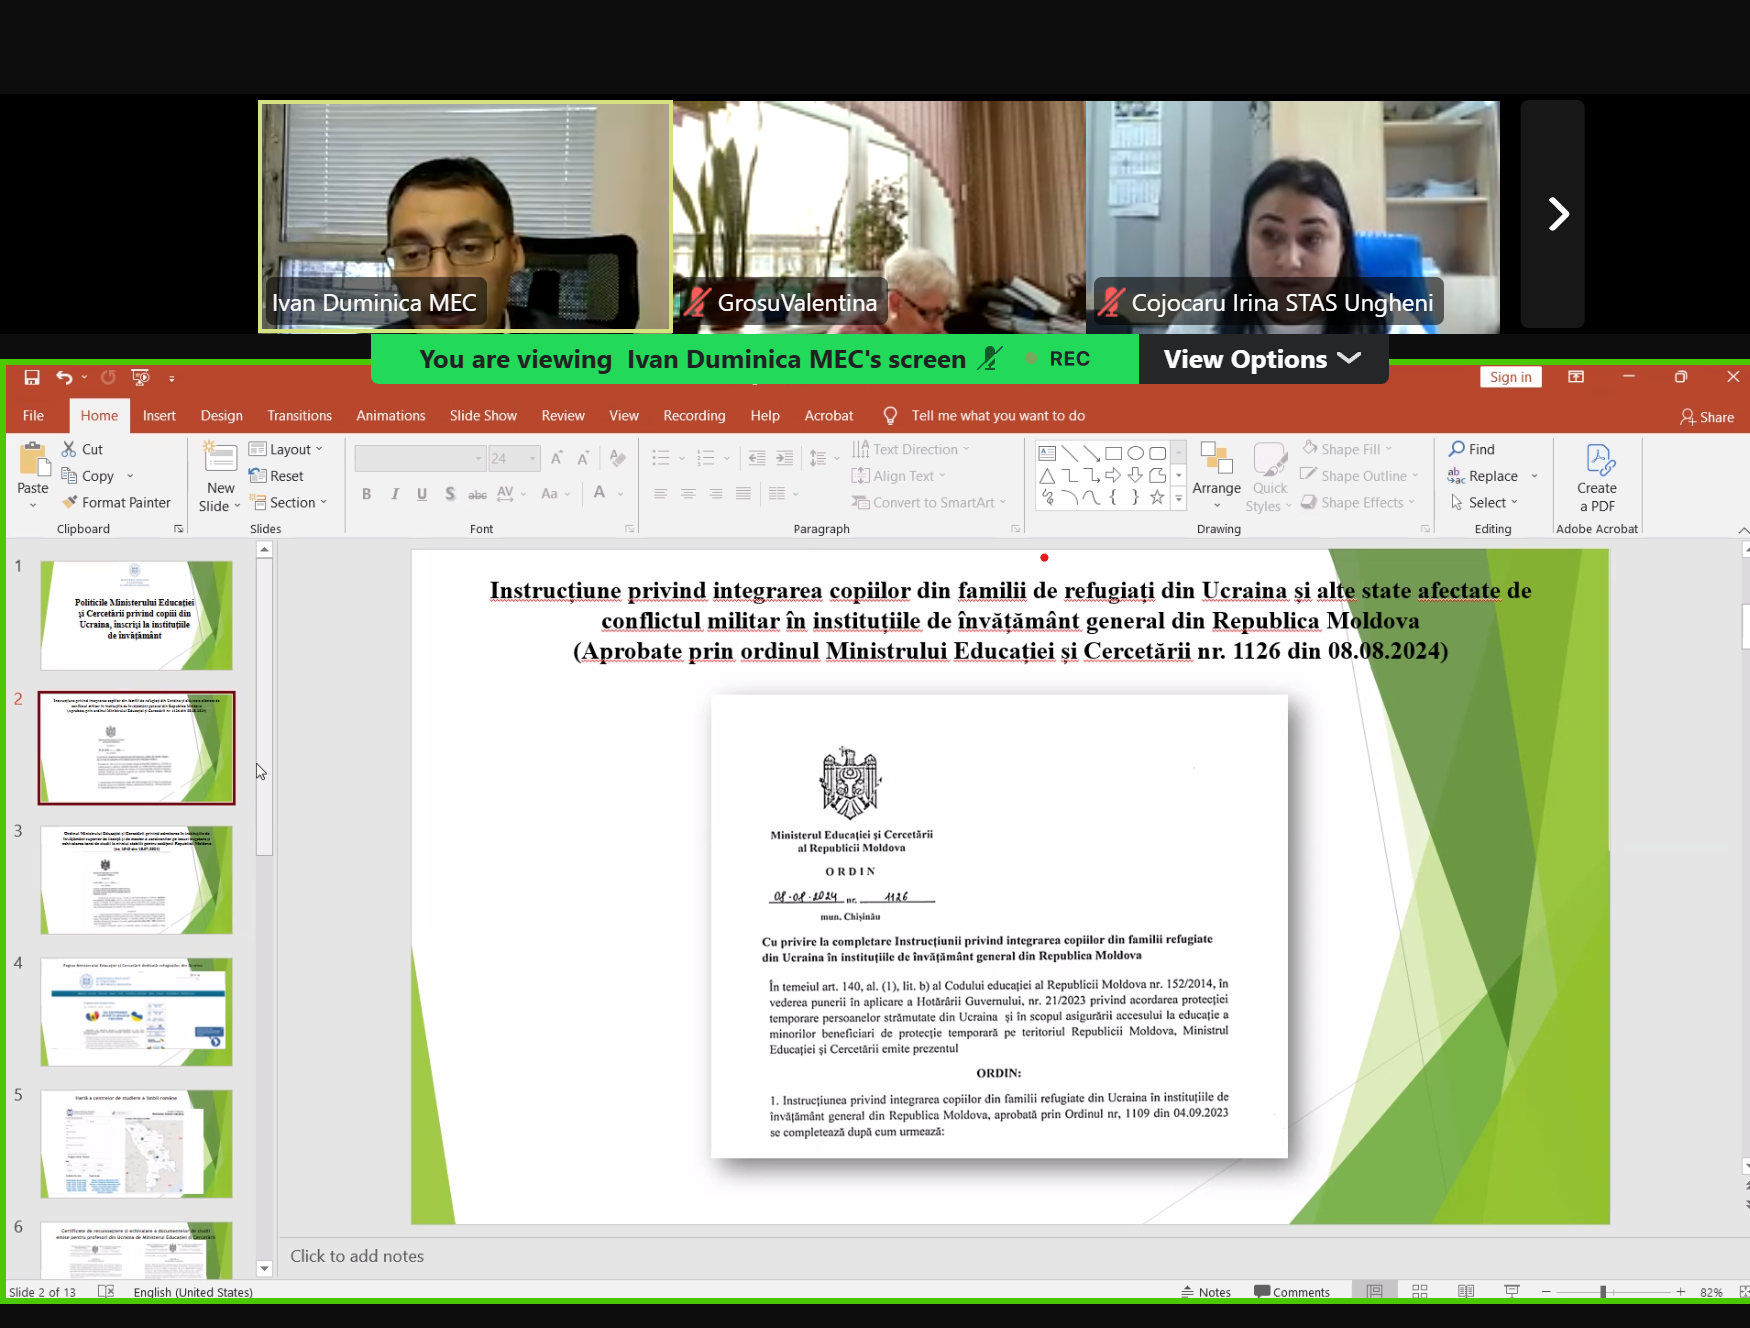The height and width of the screenshot is (1328, 1750).
Task: Open the Arrange drawing tool
Action: point(1216,476)
